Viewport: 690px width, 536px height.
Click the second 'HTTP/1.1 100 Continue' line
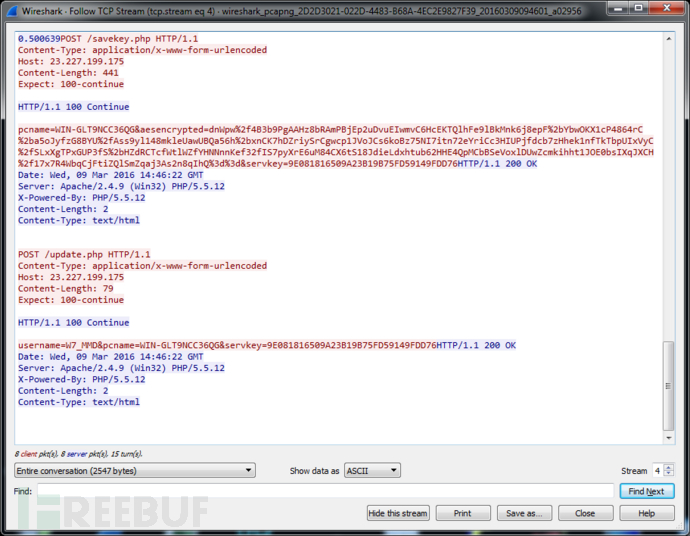coord(73,323)
